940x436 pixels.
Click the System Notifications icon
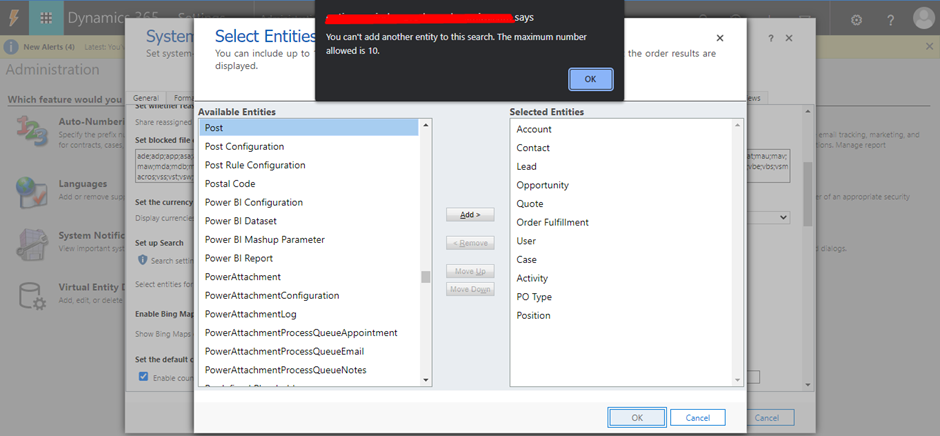[x=31, y=243]
